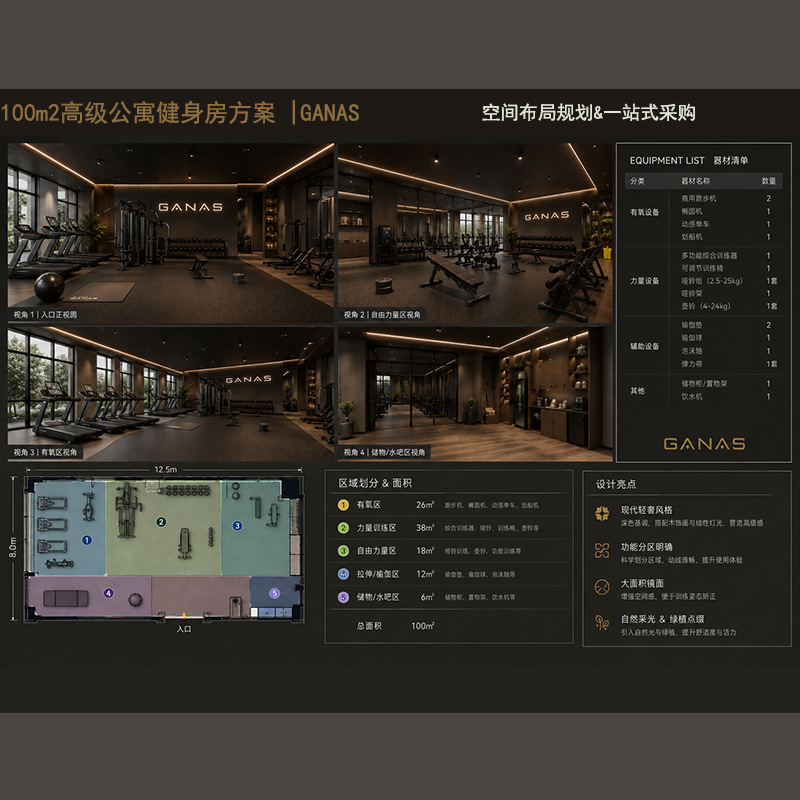Image resolution: width=800 pixels, height=800 pixels.
Task: Click the 100m2 apartment gym plan title
Action: tap(138, 113)
